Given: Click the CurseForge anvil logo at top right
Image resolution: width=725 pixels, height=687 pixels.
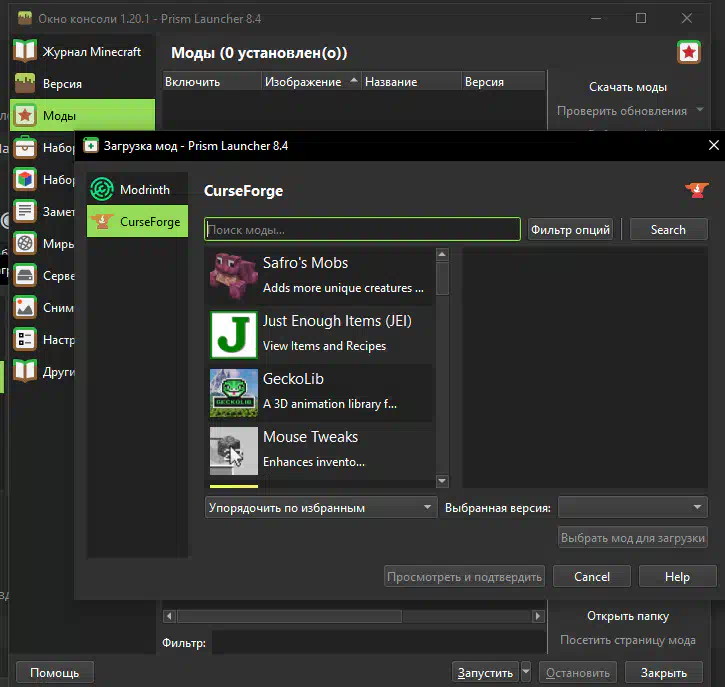Looking at the screenshot, I should (x=697, y=190).
